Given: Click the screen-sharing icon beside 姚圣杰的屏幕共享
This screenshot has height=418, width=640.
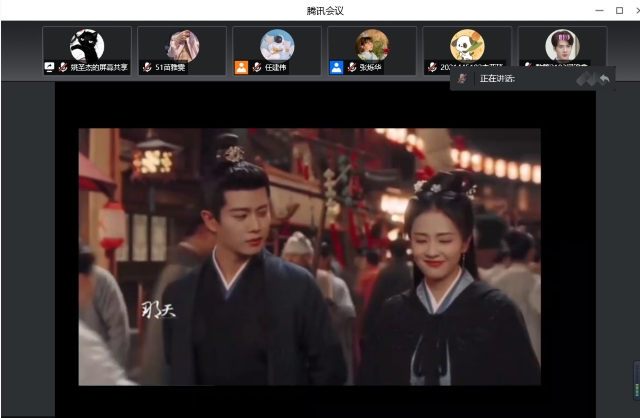Looking at the screenshot, I should pos(49,67).
